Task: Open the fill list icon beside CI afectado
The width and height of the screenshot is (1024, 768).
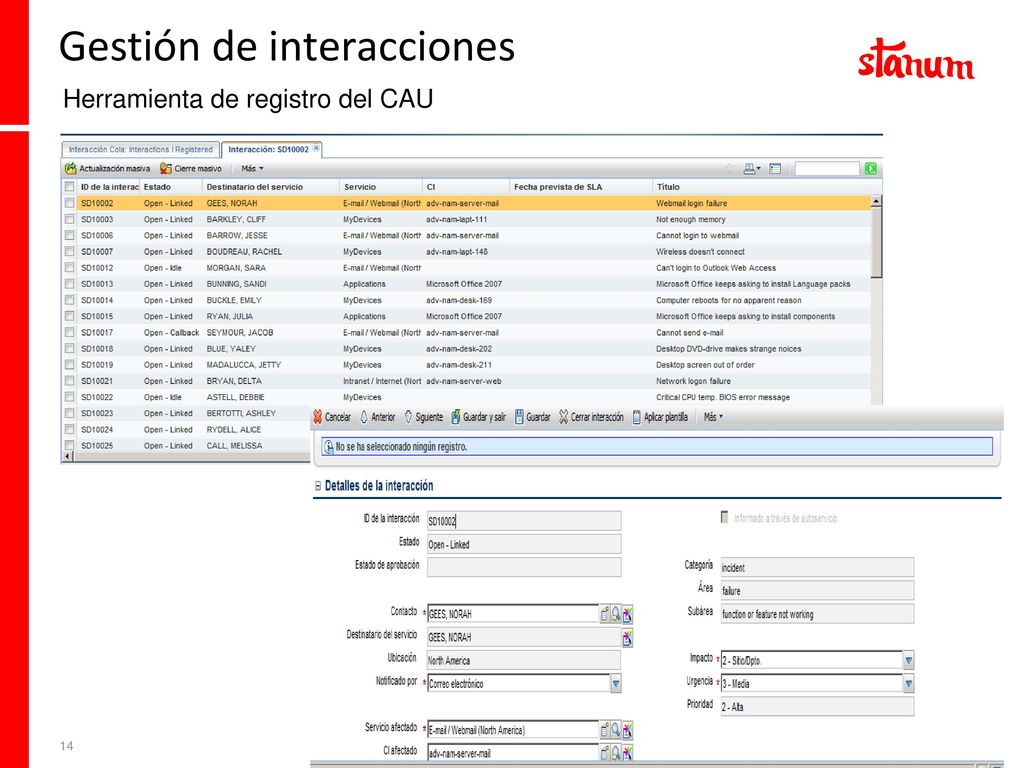Action: (605, 753)
